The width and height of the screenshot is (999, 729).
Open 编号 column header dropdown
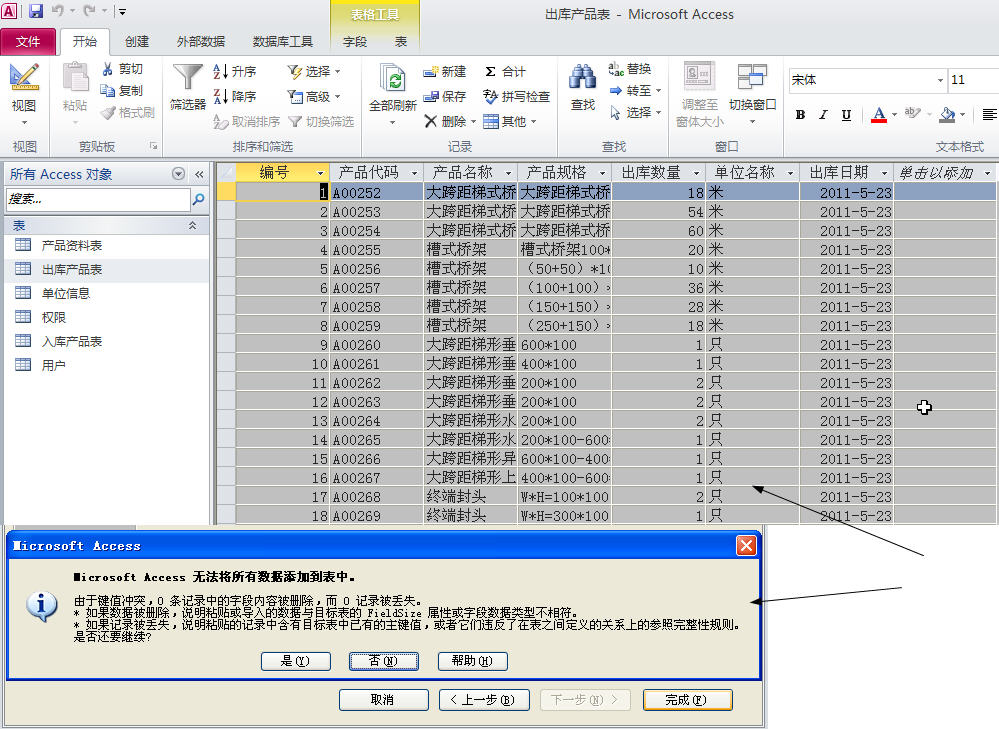click(x=320, y=173)
